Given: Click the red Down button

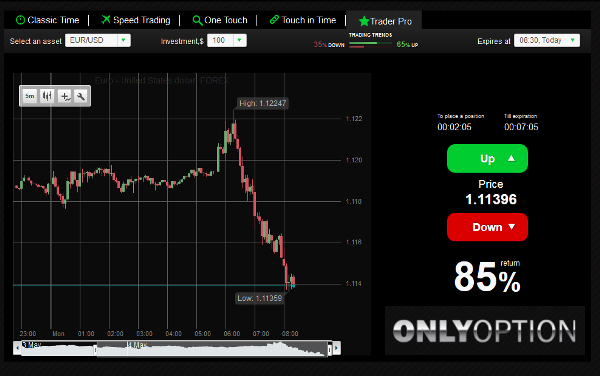Looking at the screenshot, I should [x=487, y=227].
